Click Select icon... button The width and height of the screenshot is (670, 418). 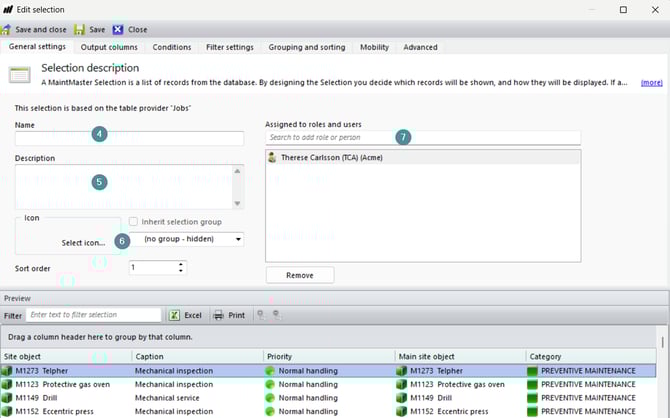point(83,243)
